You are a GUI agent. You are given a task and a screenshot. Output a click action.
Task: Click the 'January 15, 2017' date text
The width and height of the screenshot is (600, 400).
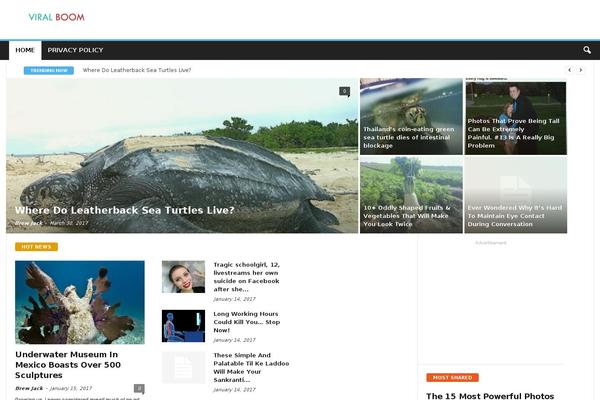[x=71, y=388]
